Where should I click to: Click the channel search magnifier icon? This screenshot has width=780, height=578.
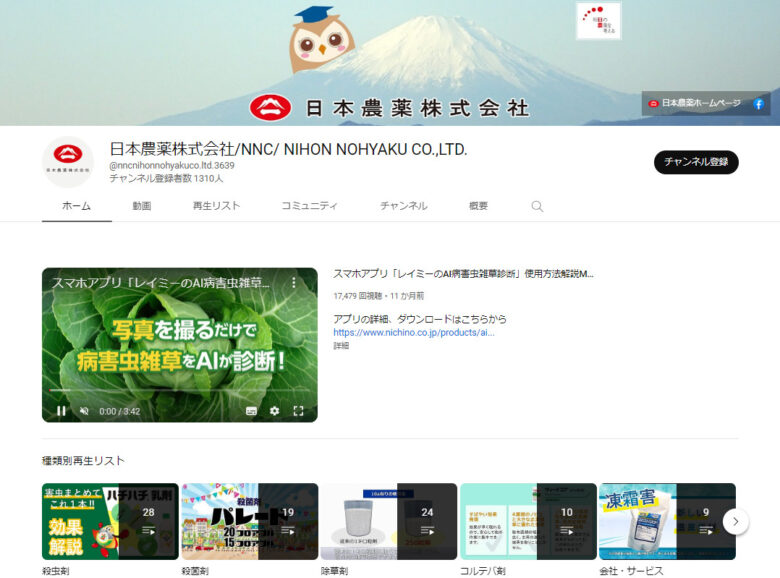point(537,206)
